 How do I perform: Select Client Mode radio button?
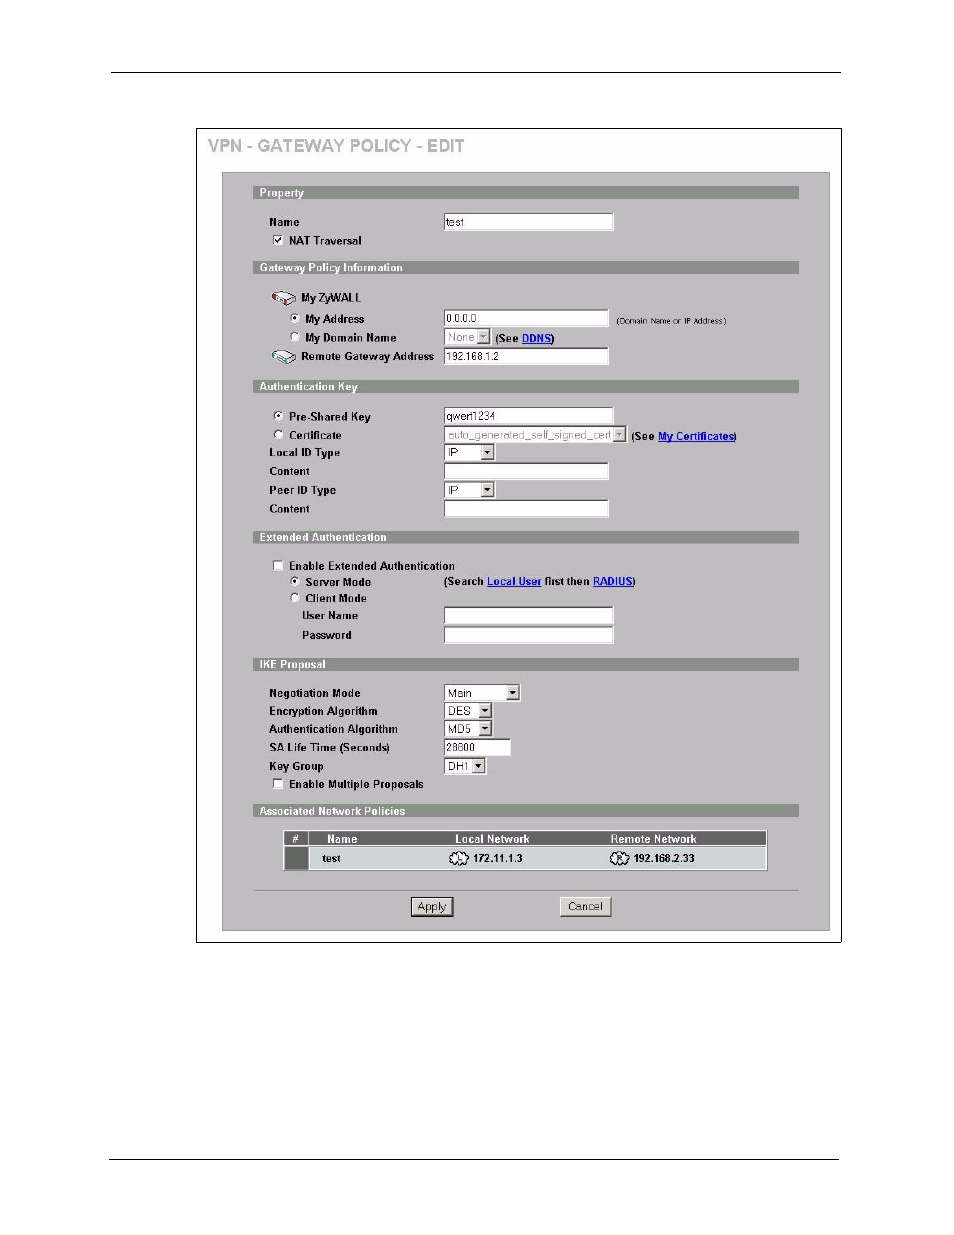[x=294, y=598]
